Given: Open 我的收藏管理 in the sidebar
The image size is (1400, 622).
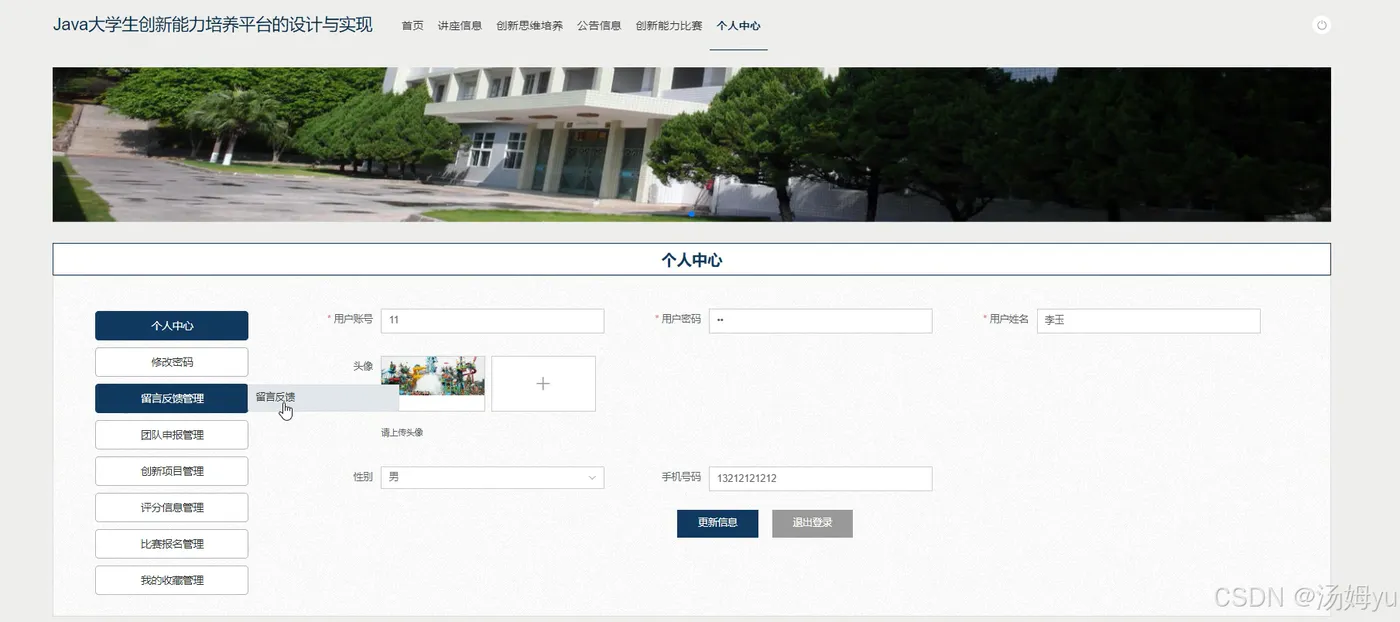Looking at the screenshot, I should pyautogui.click(x=172, y=580).
